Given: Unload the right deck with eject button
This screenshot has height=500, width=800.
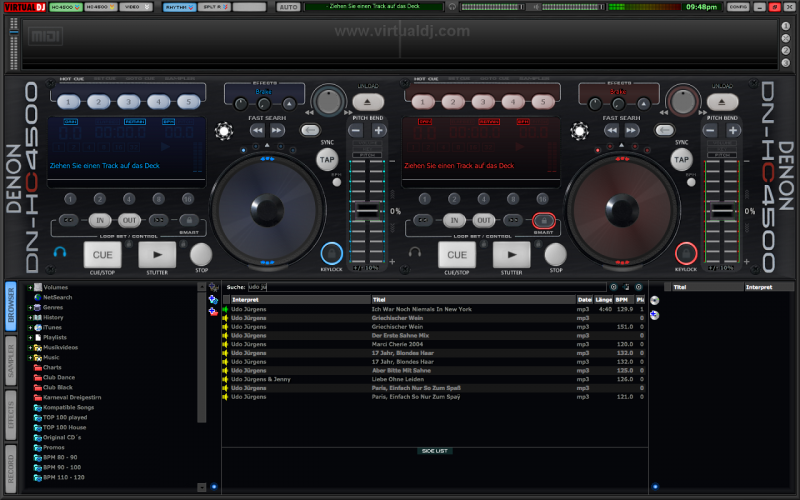Looking at the screenshot, I should click(x=722, y=102).
